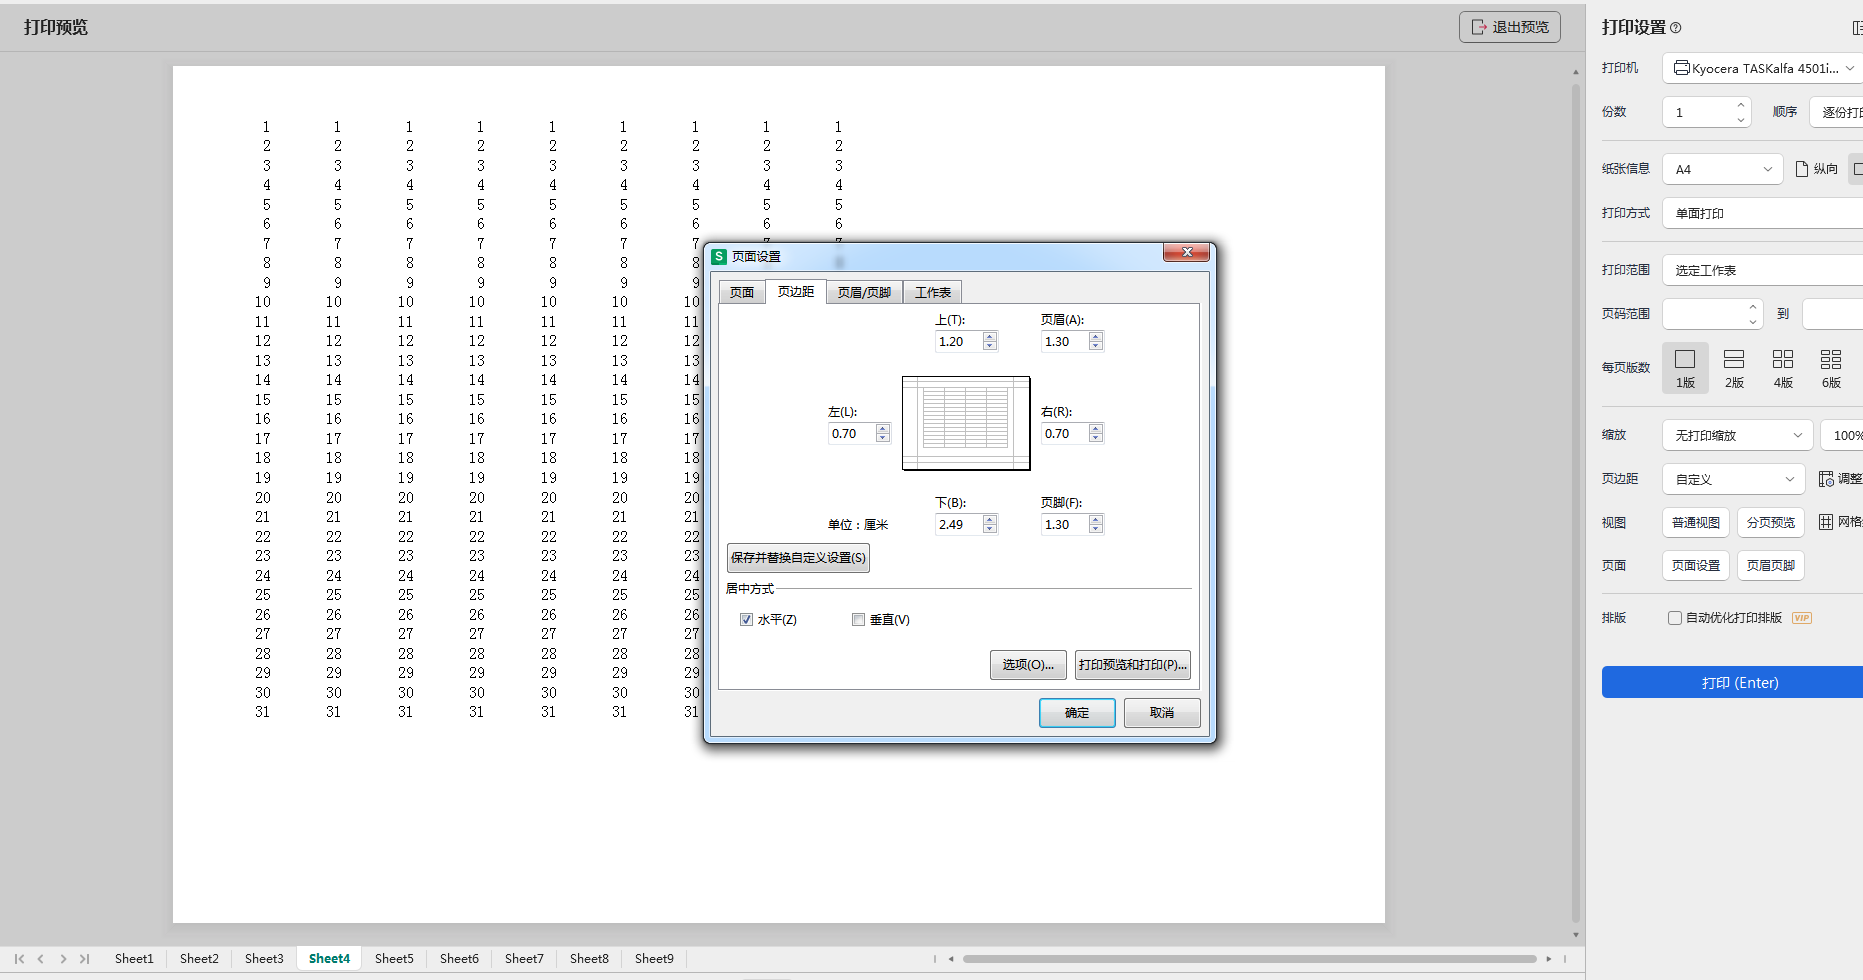
Task: Click save and replace custom settings
Action: (798, 557)
